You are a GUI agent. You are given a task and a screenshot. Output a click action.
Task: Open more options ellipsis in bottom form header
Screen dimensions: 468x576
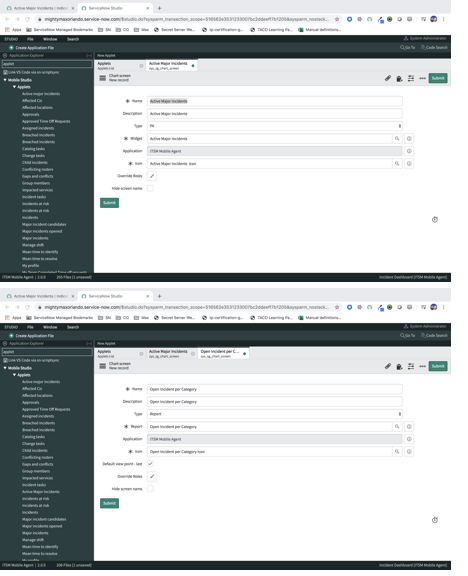coord(422,366)
